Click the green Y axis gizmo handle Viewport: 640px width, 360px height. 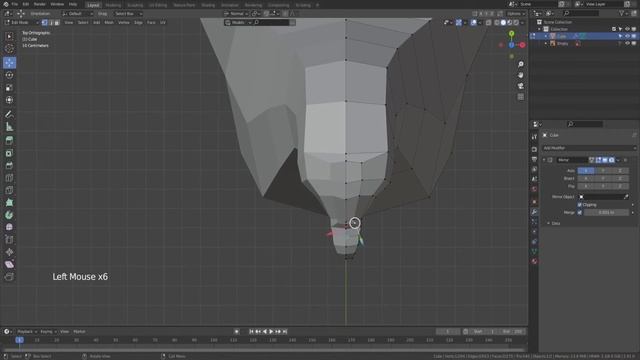[511, 34]
